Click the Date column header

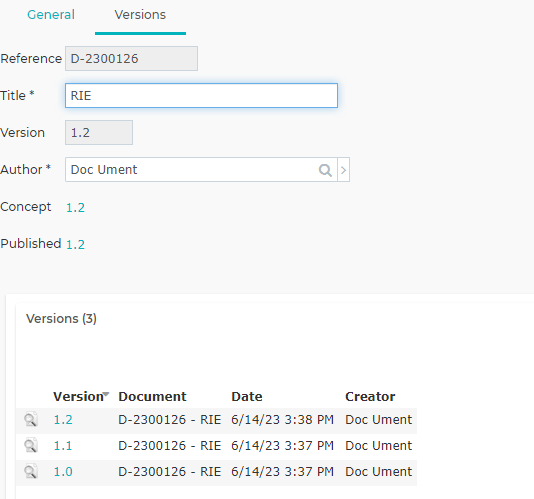coord(247,396)
